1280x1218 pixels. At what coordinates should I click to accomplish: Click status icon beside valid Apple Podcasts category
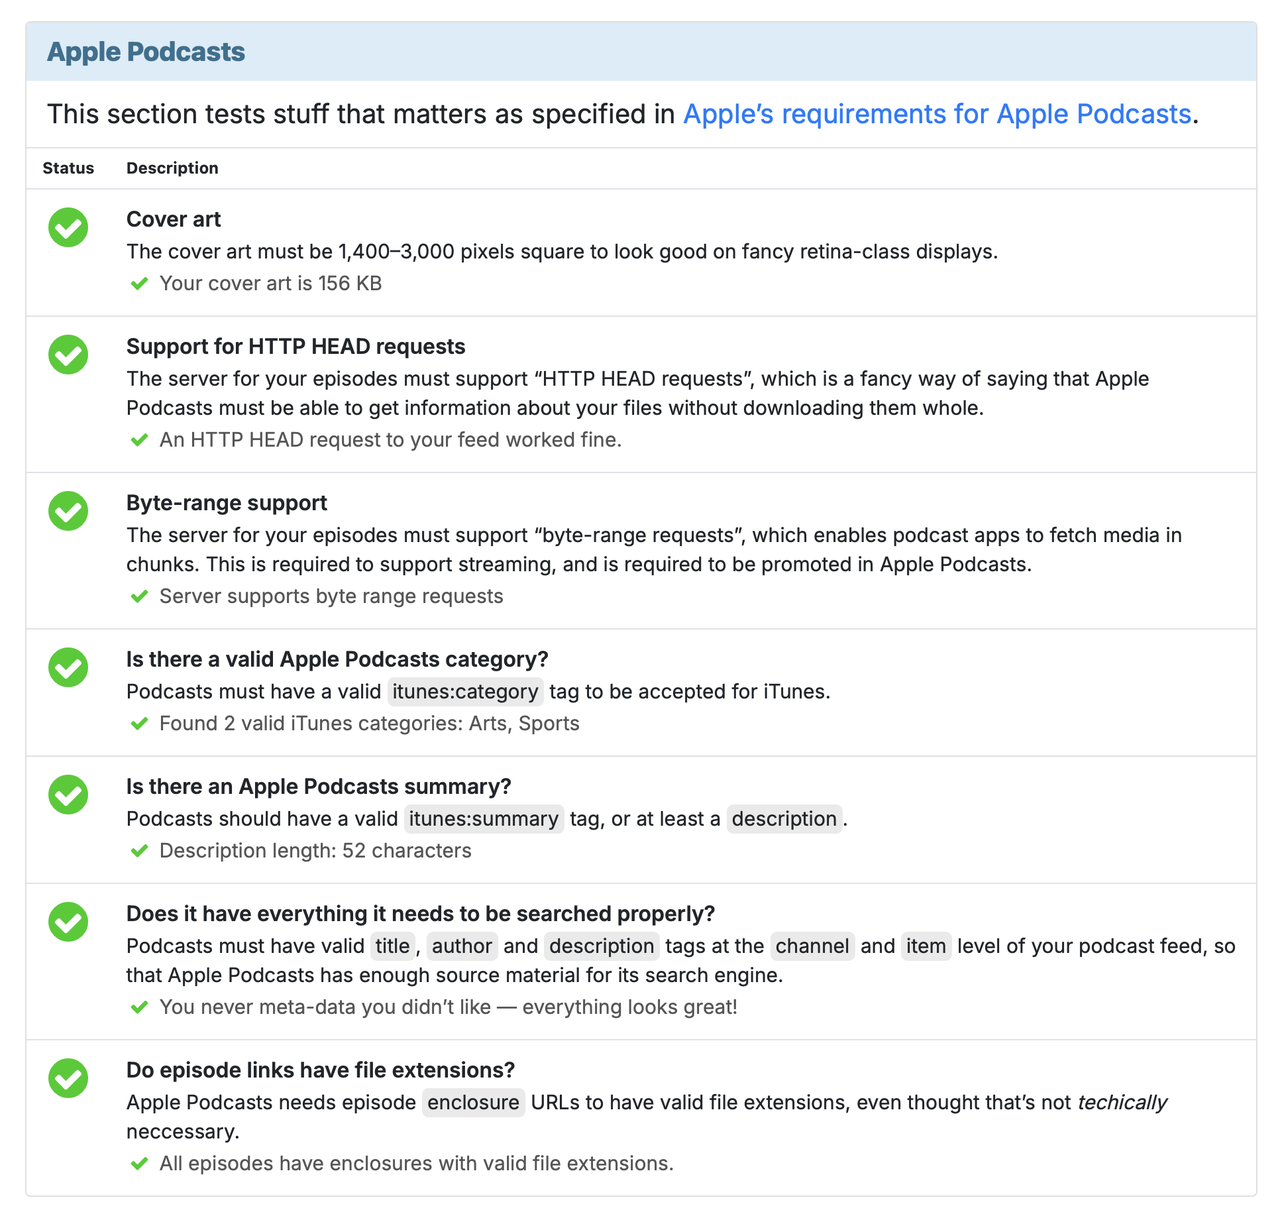tap(68, 667)
